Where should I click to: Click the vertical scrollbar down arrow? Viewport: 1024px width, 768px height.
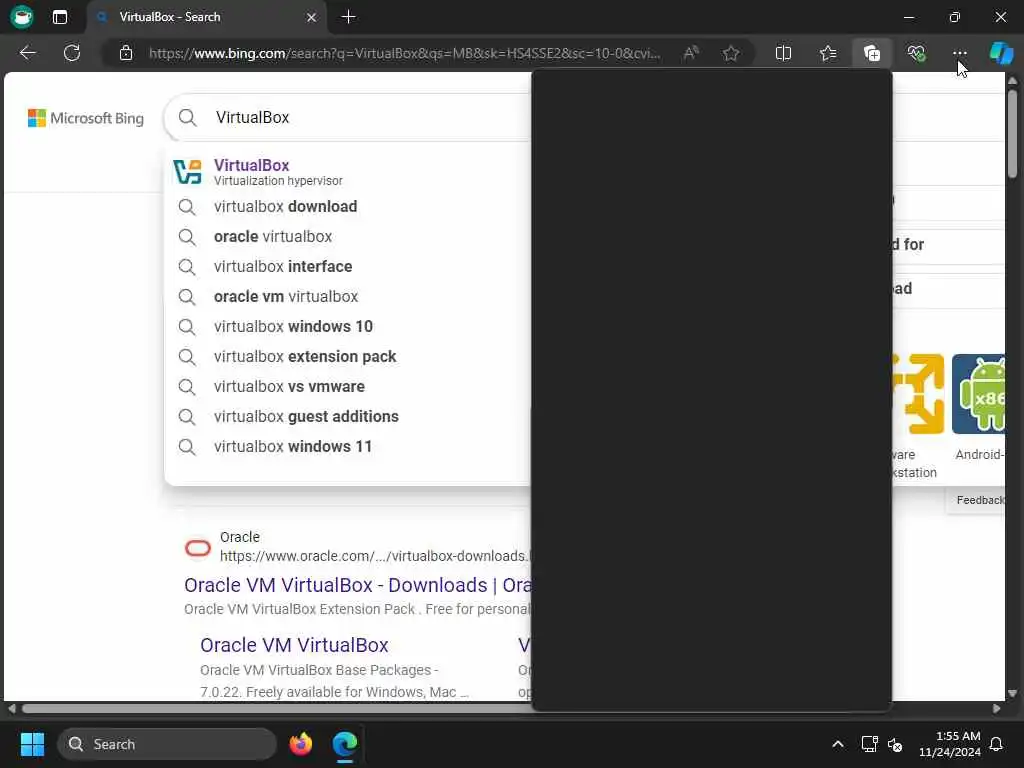click(x=1012, y=694)
